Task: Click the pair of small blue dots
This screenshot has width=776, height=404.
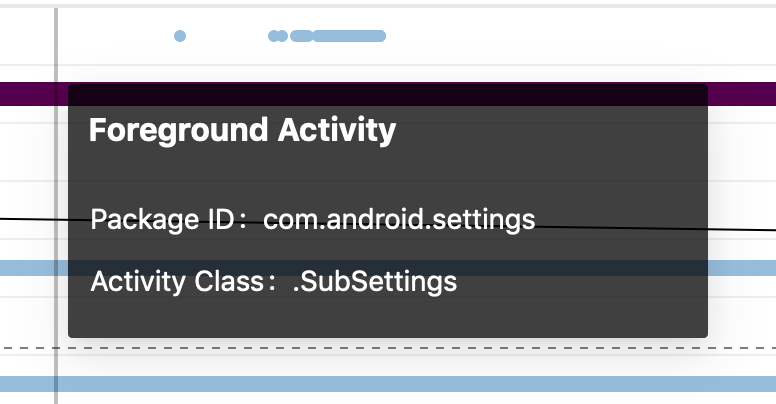Action: (278, 36)
